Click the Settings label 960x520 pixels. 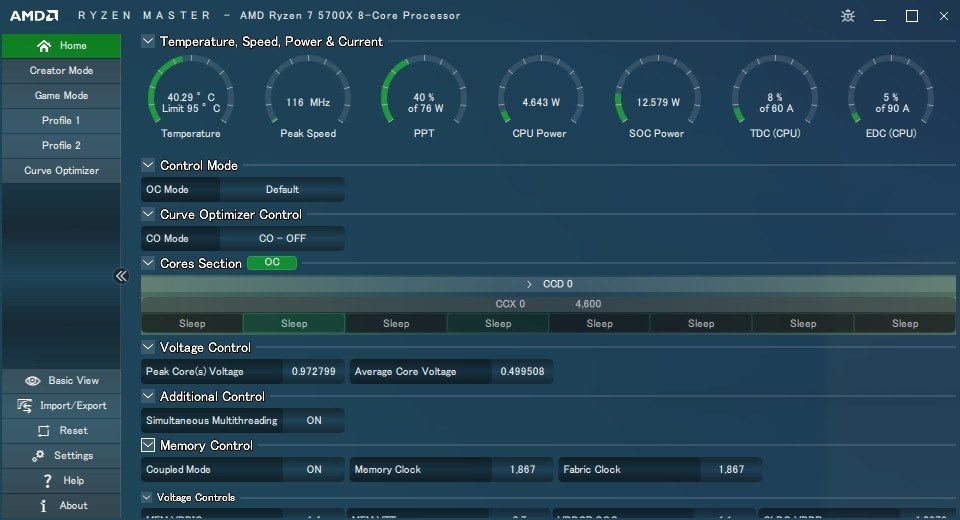point(73,456)
